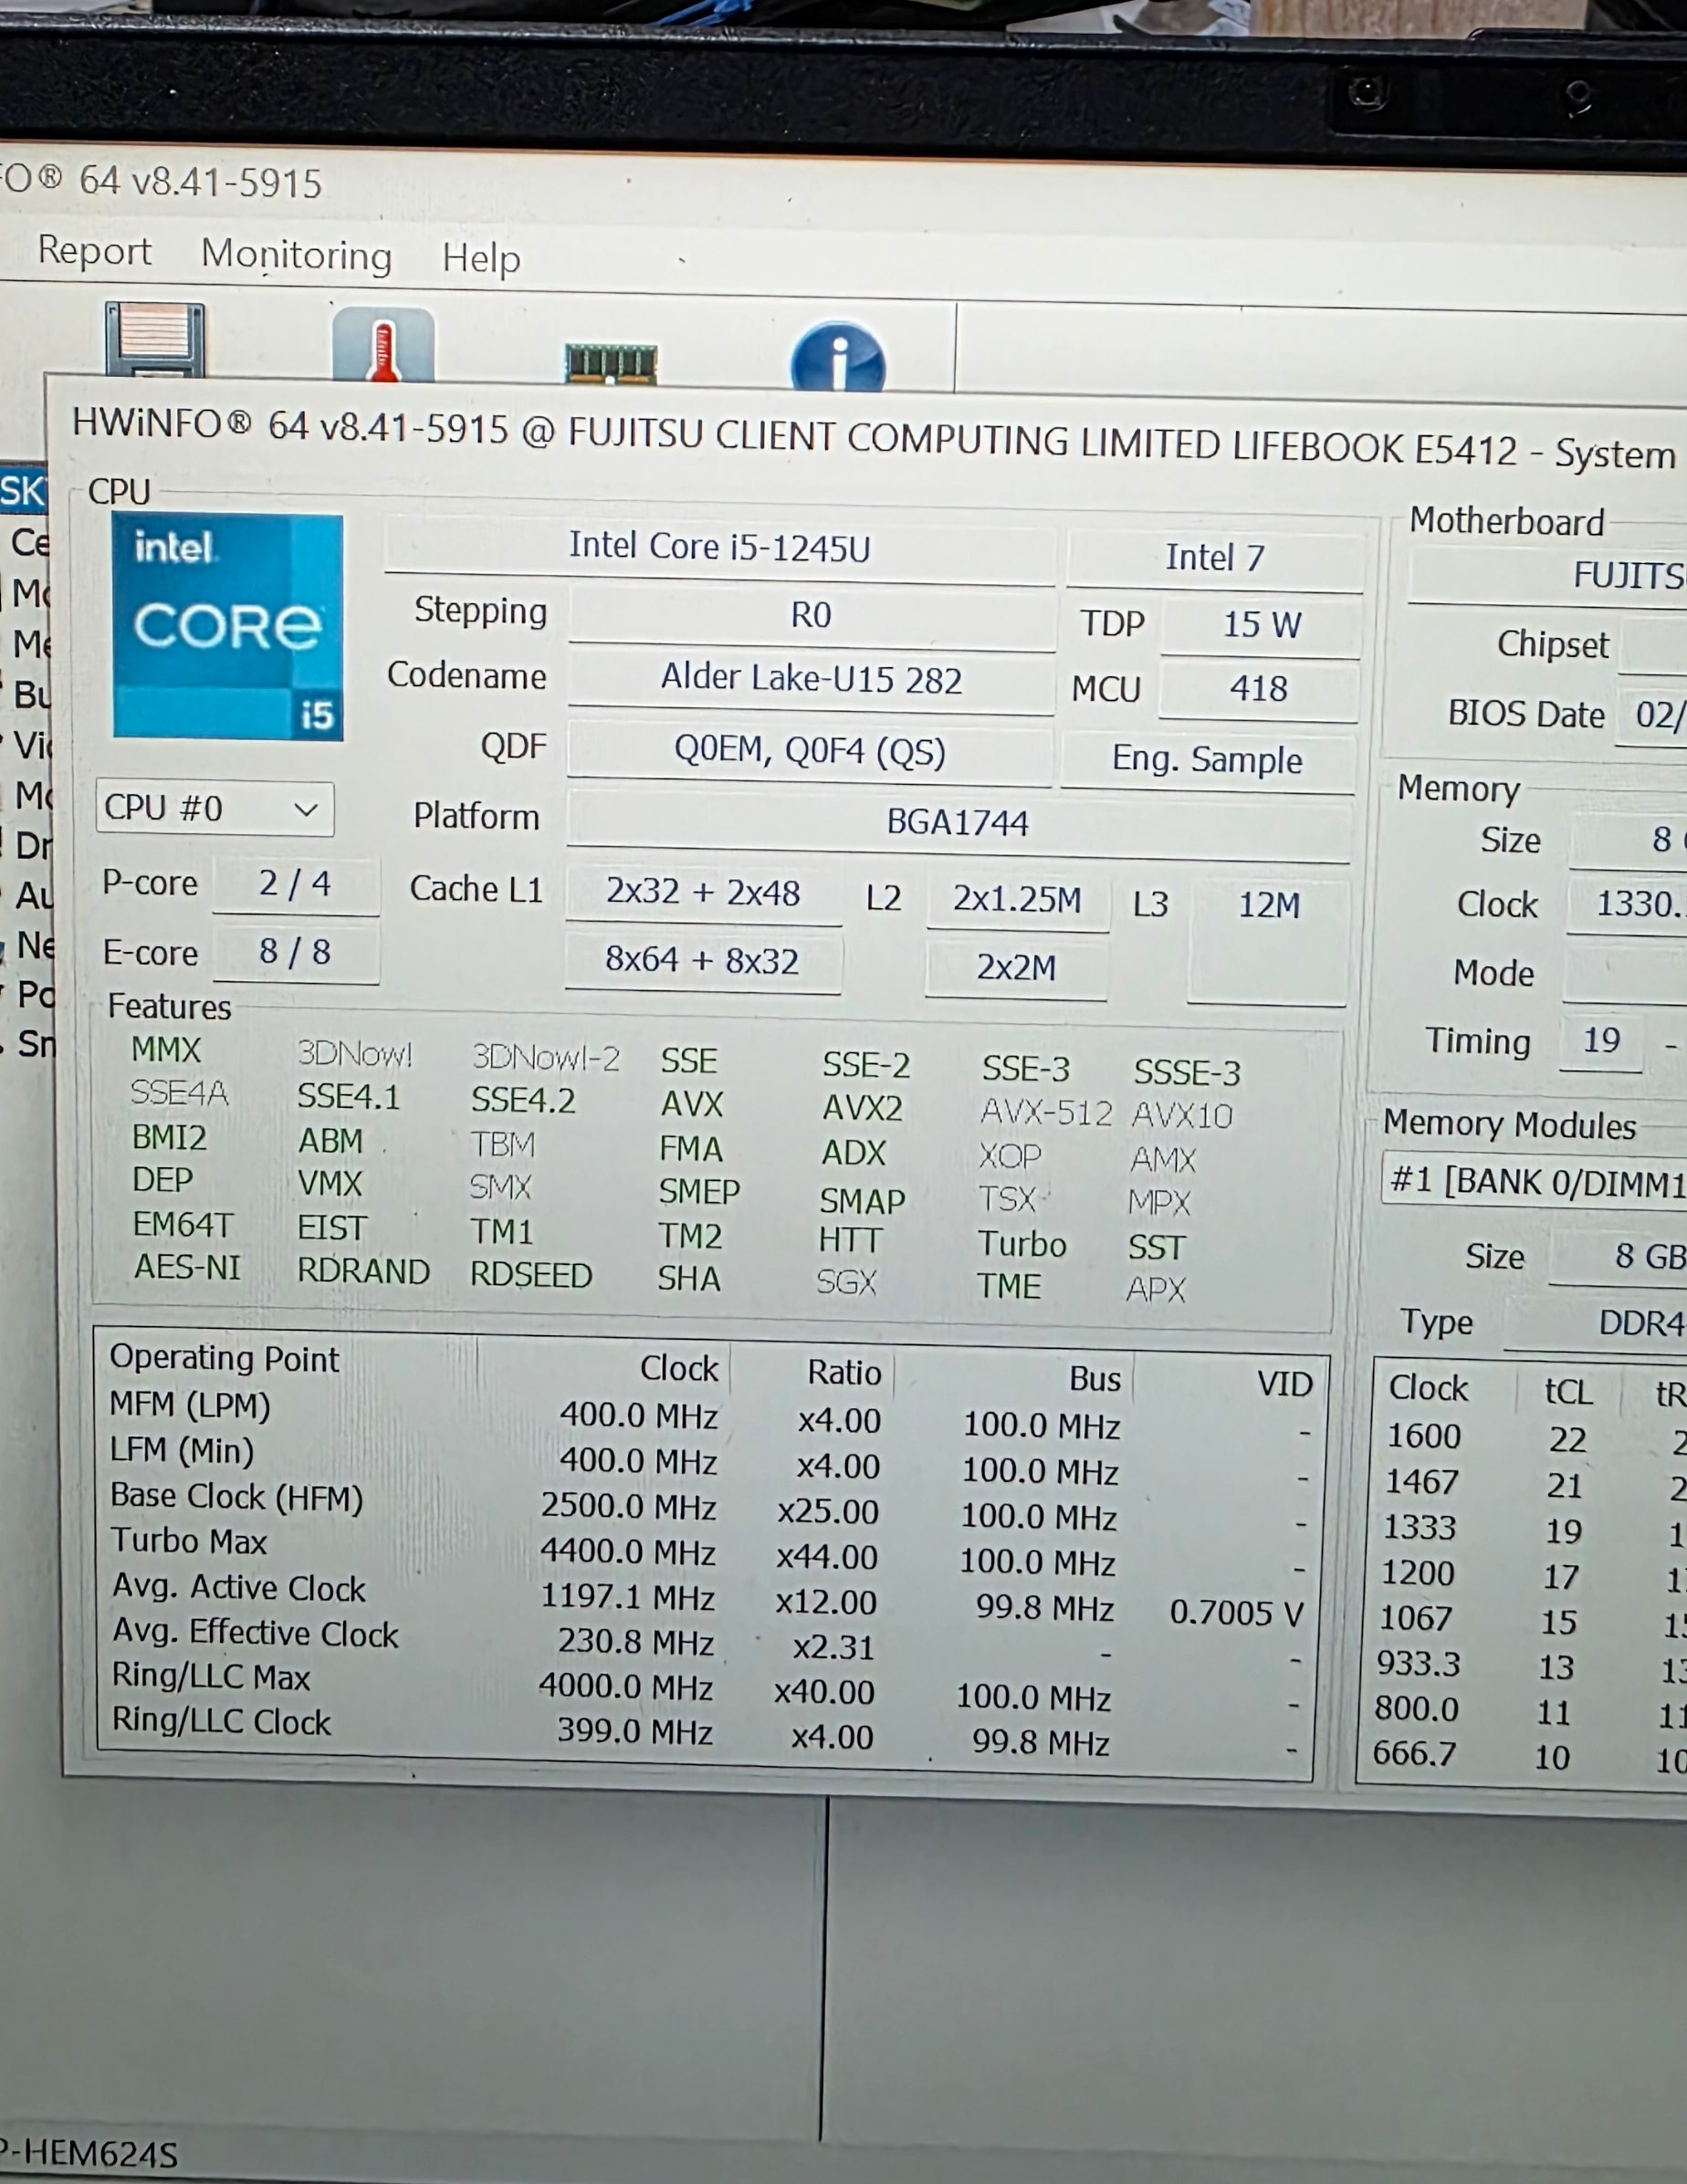Open the Help menu
The image size is (1687, 2184).
[x=481, y=258]
